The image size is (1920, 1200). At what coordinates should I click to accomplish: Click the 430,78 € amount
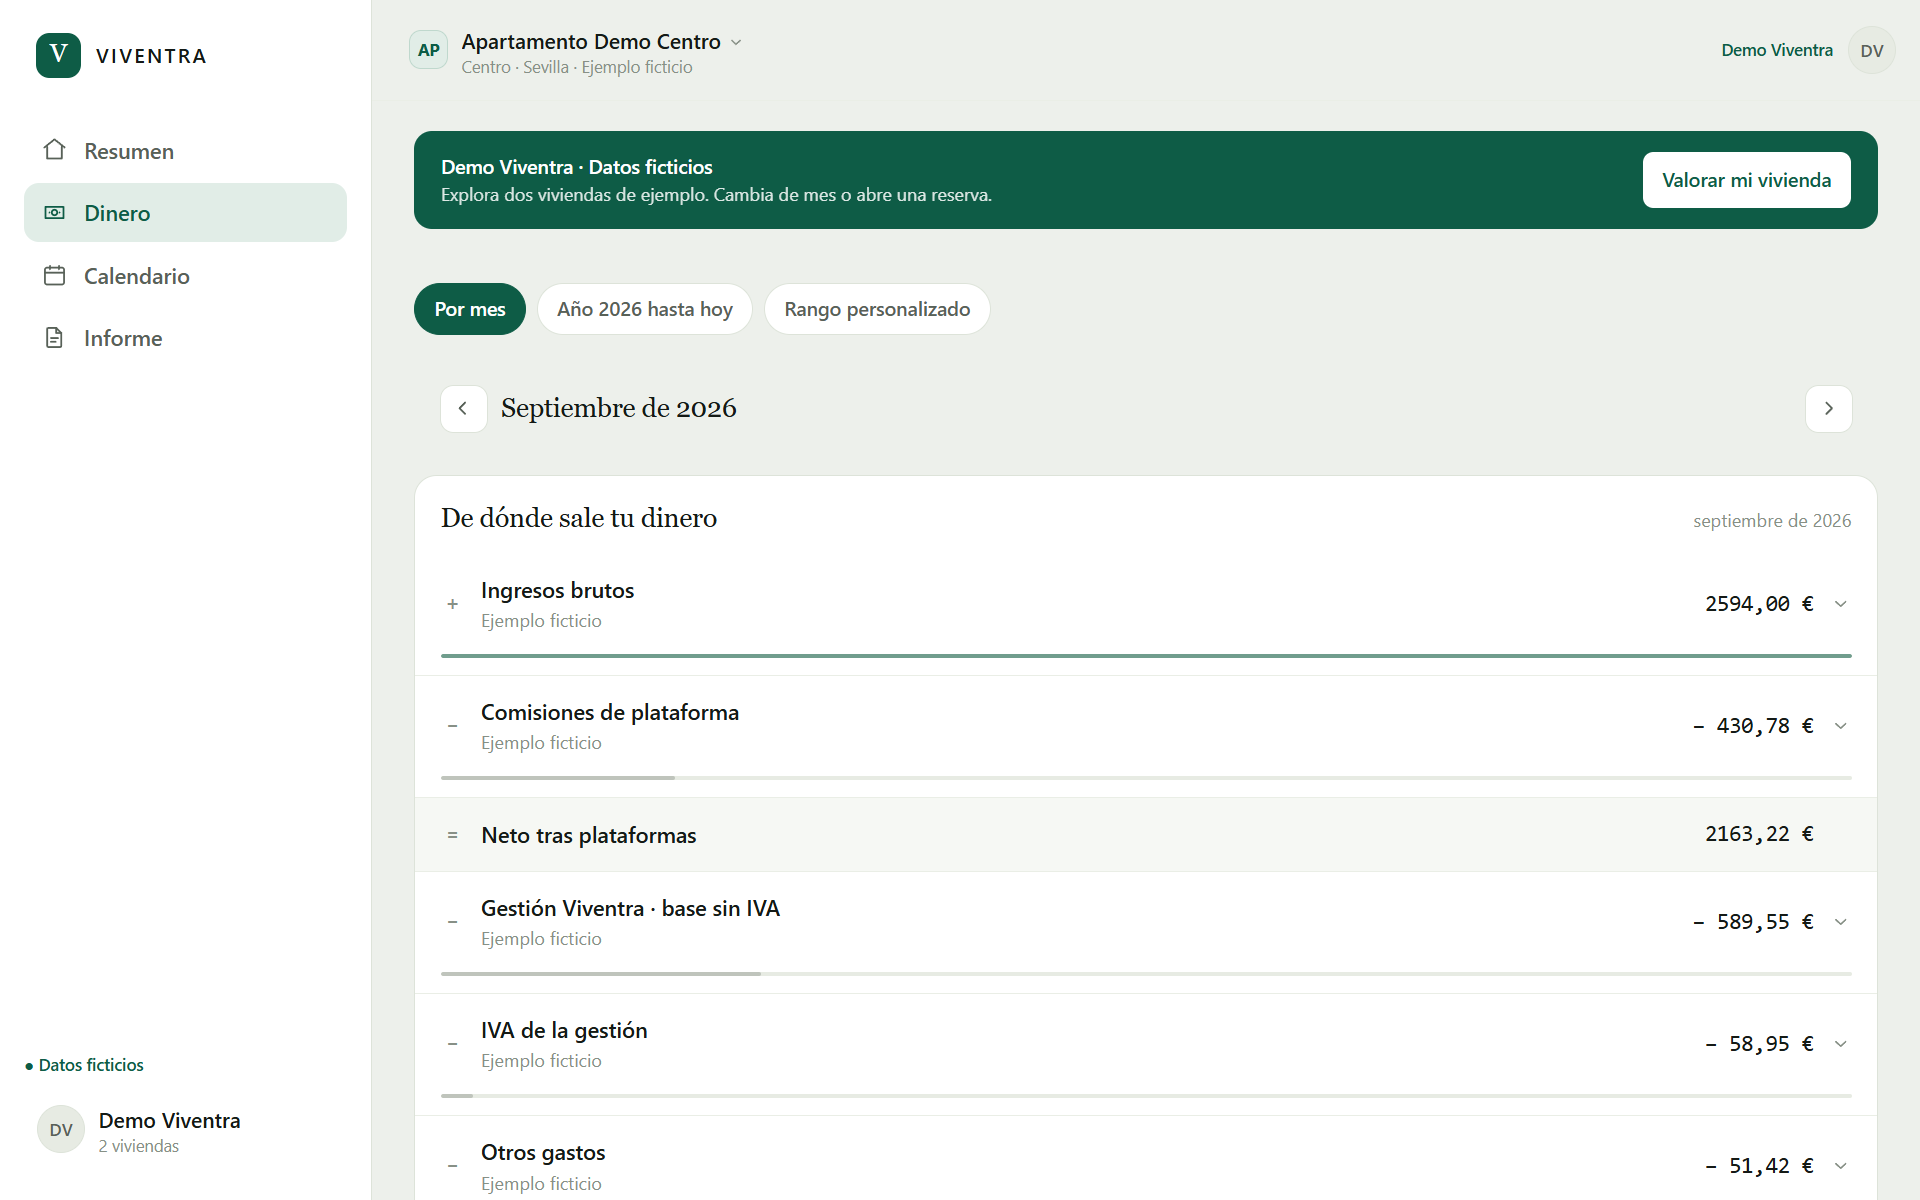1753,726
